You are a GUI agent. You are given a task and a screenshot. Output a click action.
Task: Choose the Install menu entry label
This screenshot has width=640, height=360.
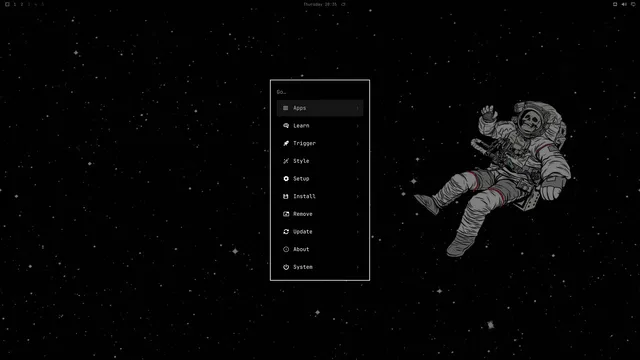coord(304,196)
